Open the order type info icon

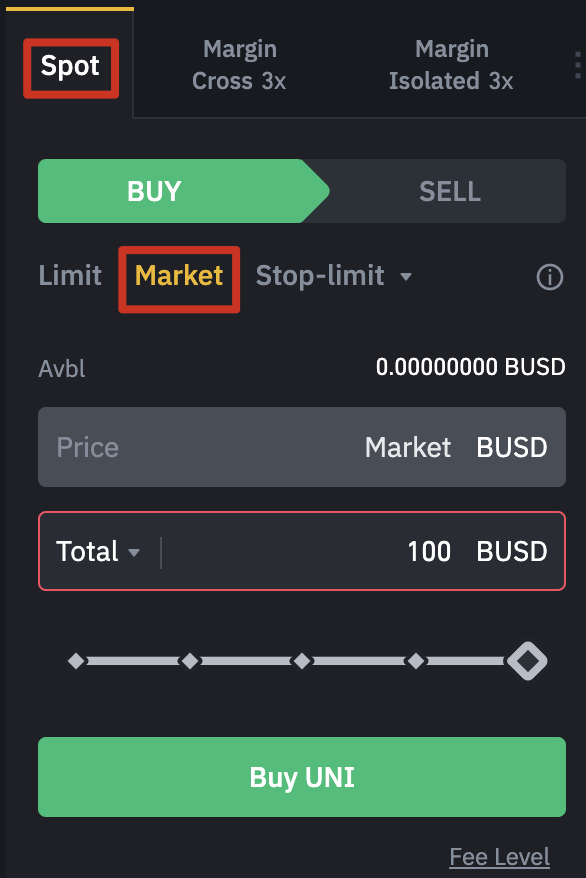(x=550, y=277)
